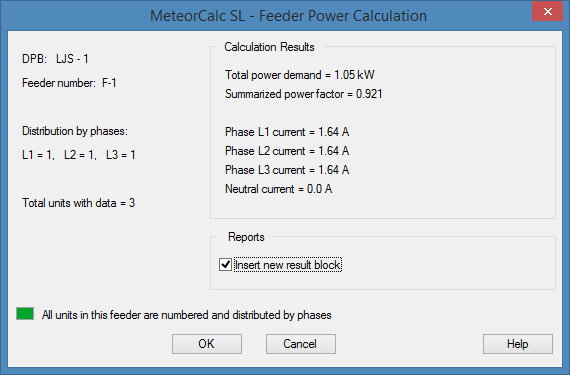Viewport: 570px width, 375px height.
Task: Click the Phase L3 current = 1.64 A line
Action: click(x=287, y=170)
